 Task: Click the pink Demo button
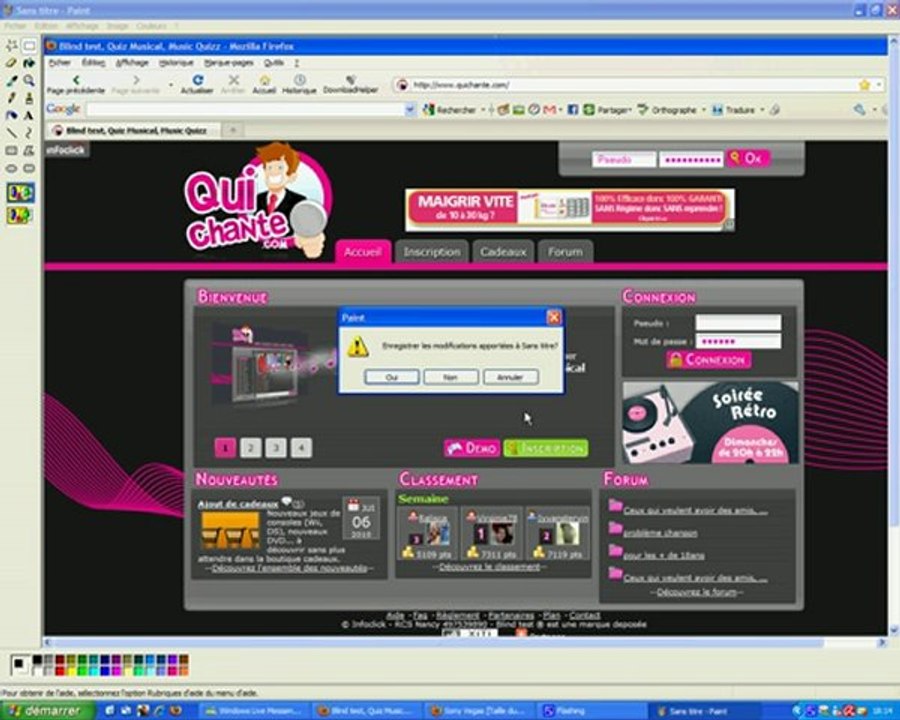[472, 448]
